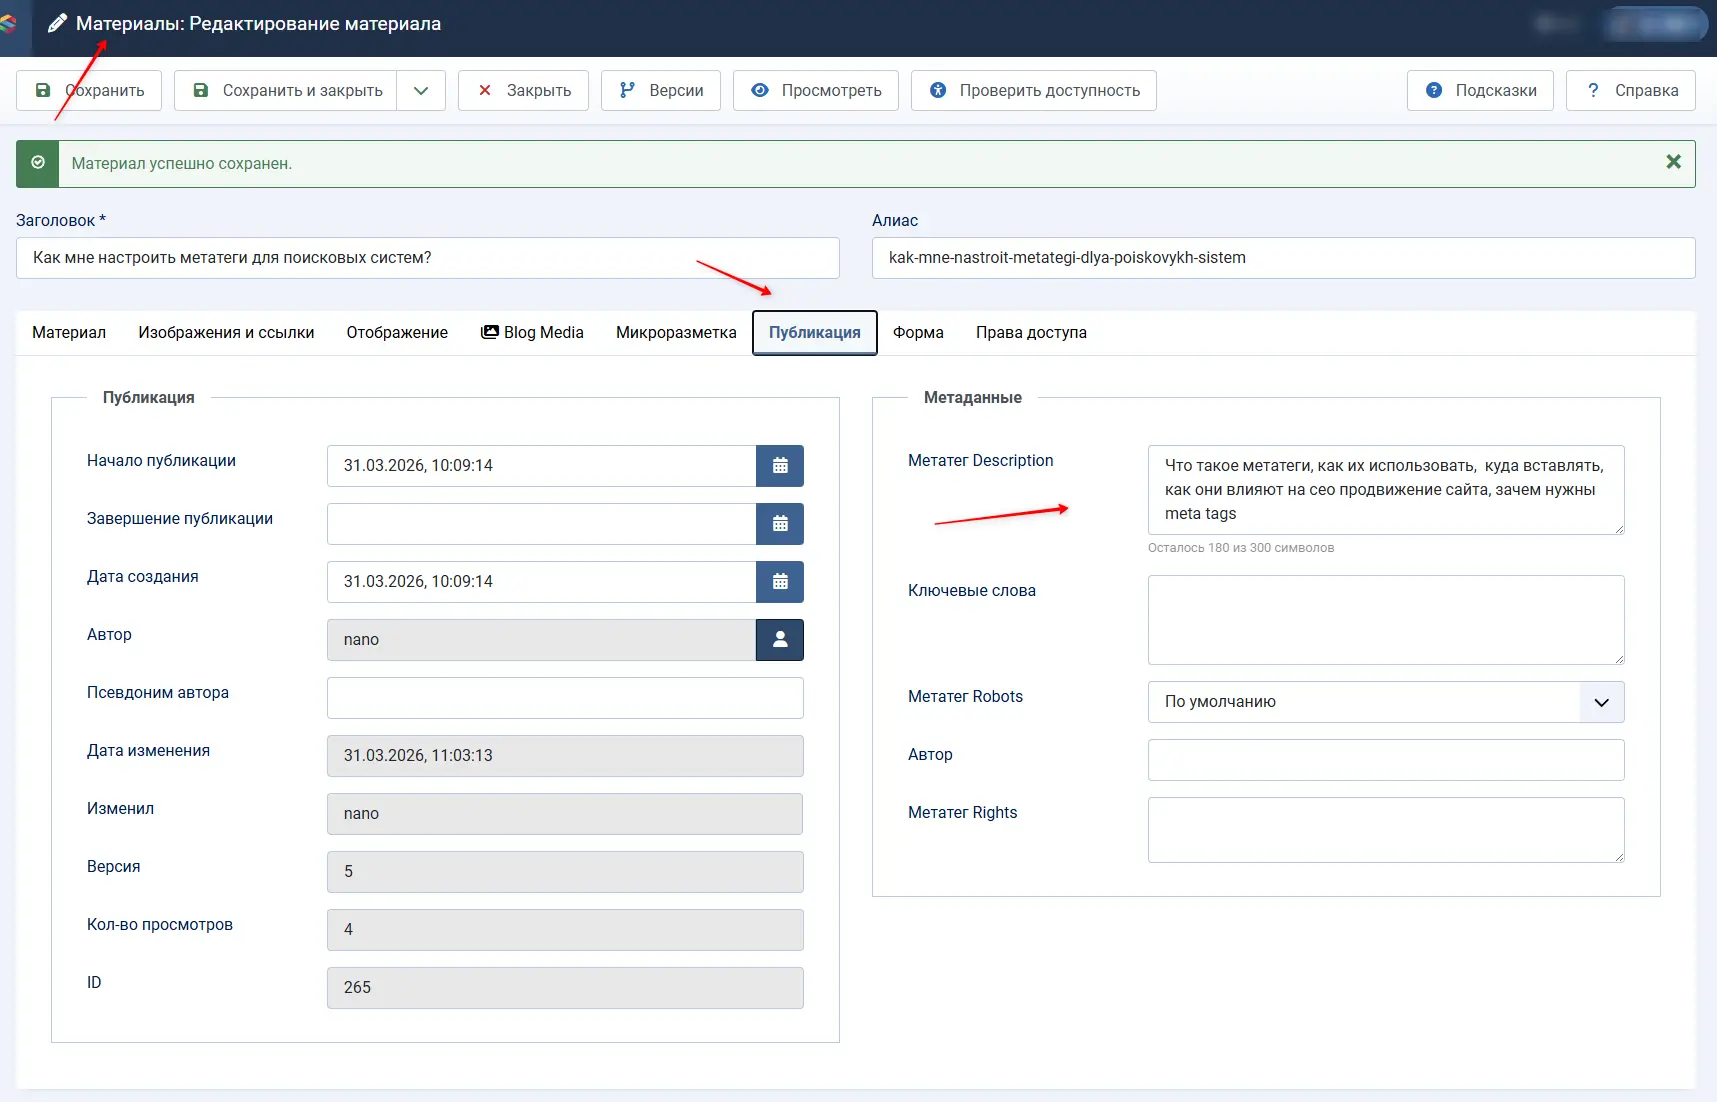Focus the Псевдоним автора field
The image size is (1717, 1102).
[565, 698]
